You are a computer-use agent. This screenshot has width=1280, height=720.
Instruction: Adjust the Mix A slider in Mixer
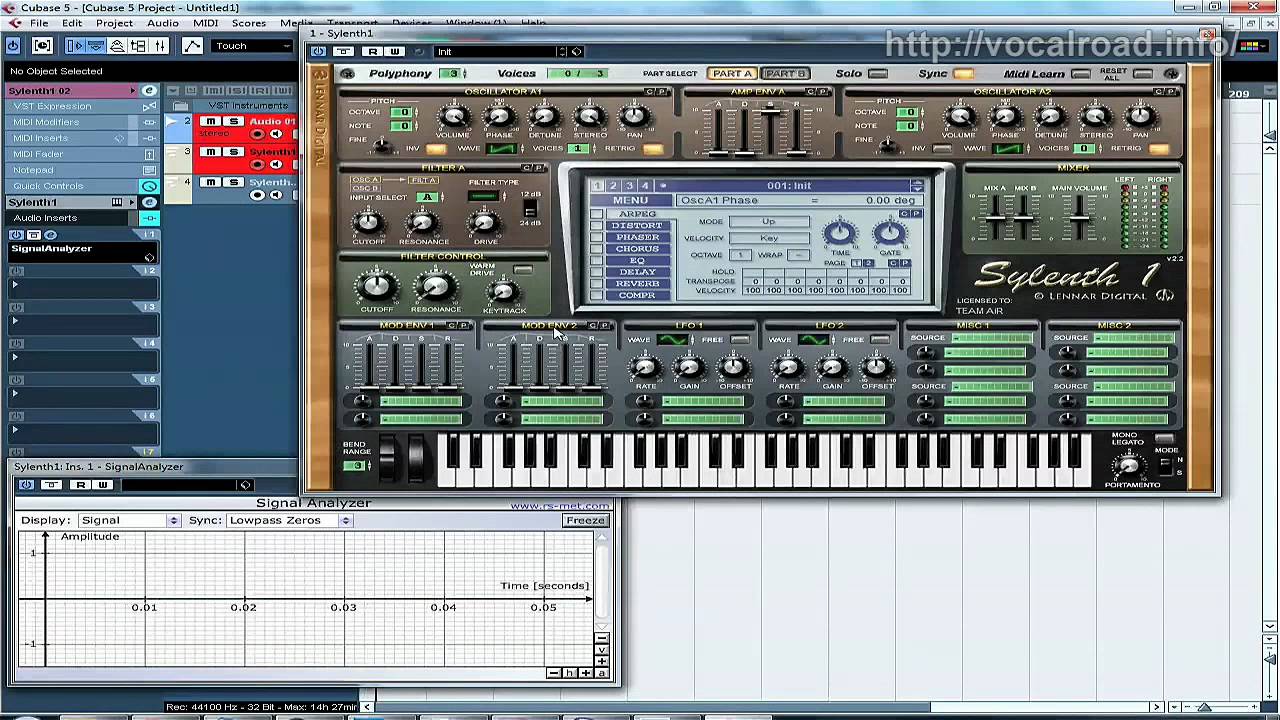pos(995,216)
